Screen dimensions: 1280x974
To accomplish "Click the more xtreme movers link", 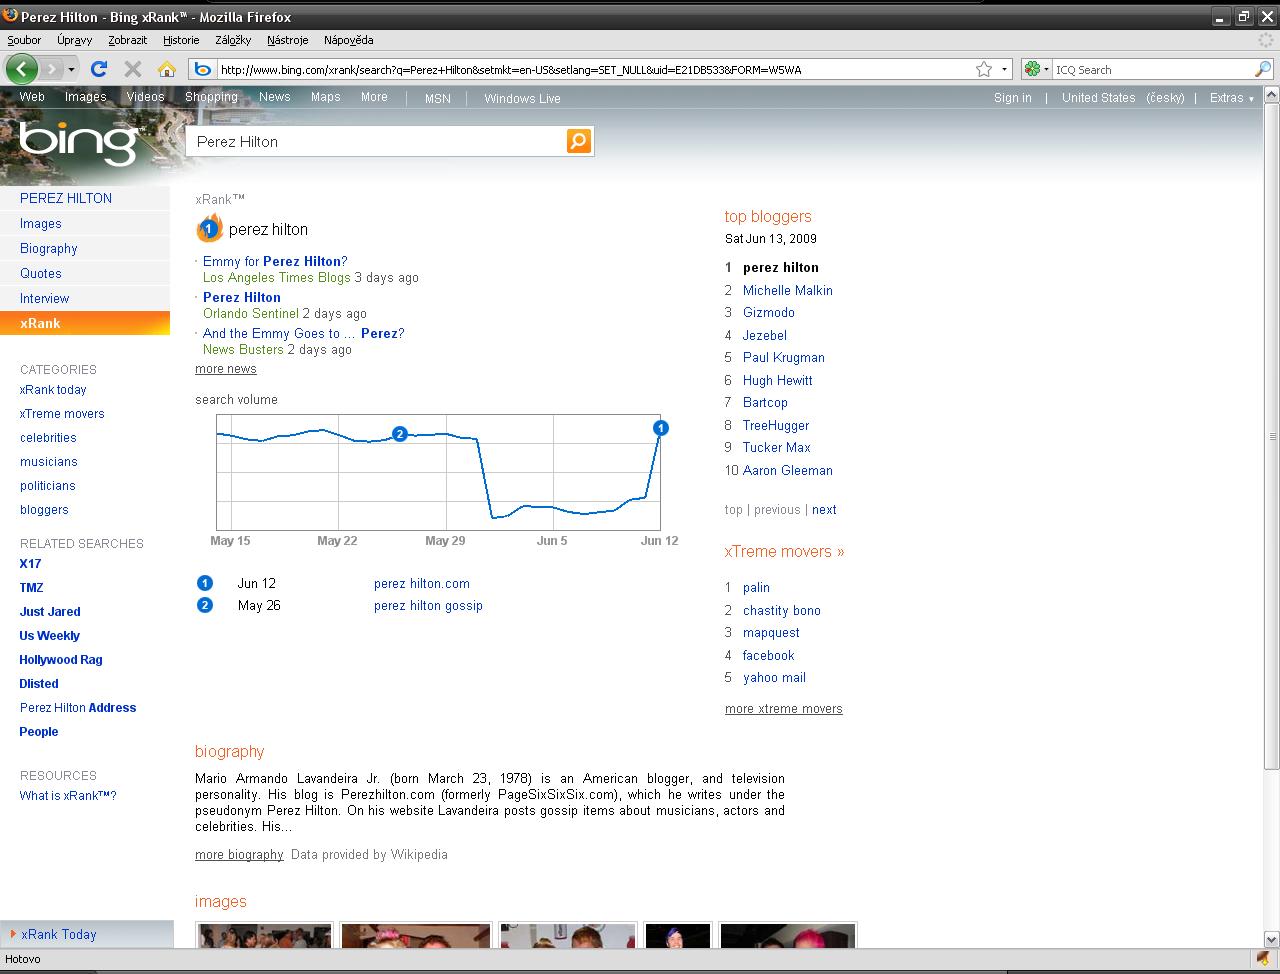I will point(783,709).
